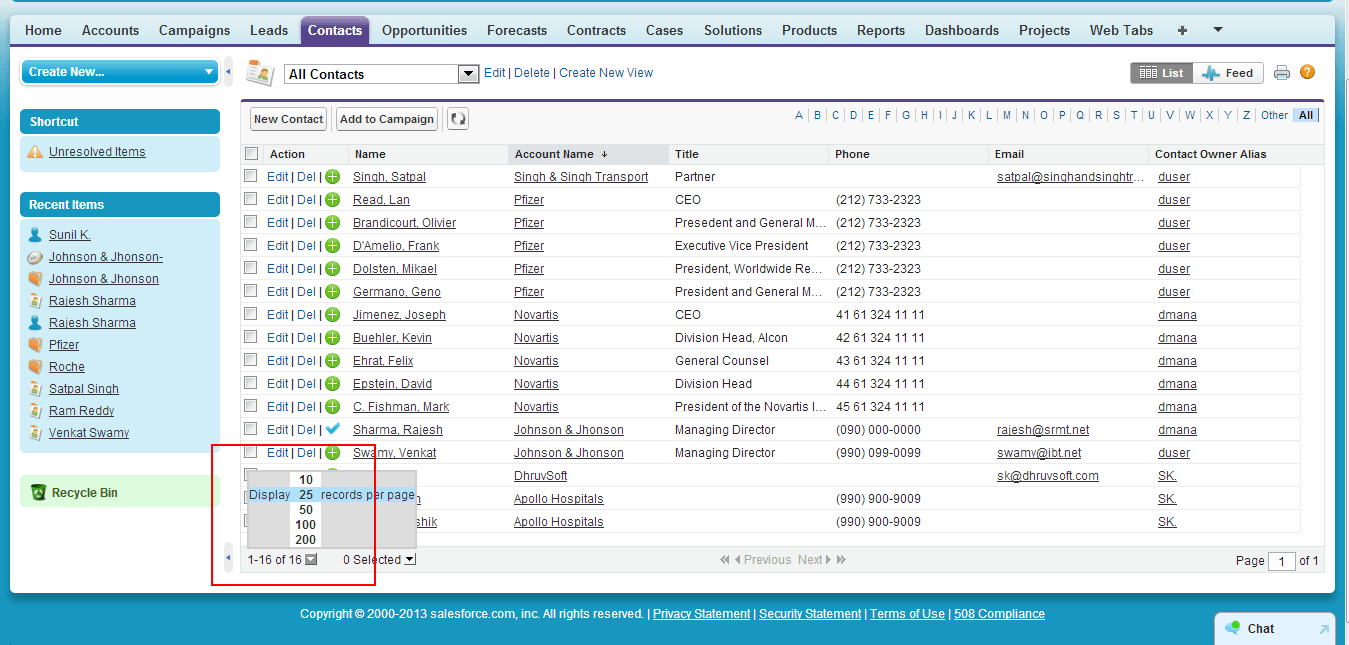This screenshot has height=645, width=1349.
Task: Open the Unresolved Items link
Action: pos(97,152)
